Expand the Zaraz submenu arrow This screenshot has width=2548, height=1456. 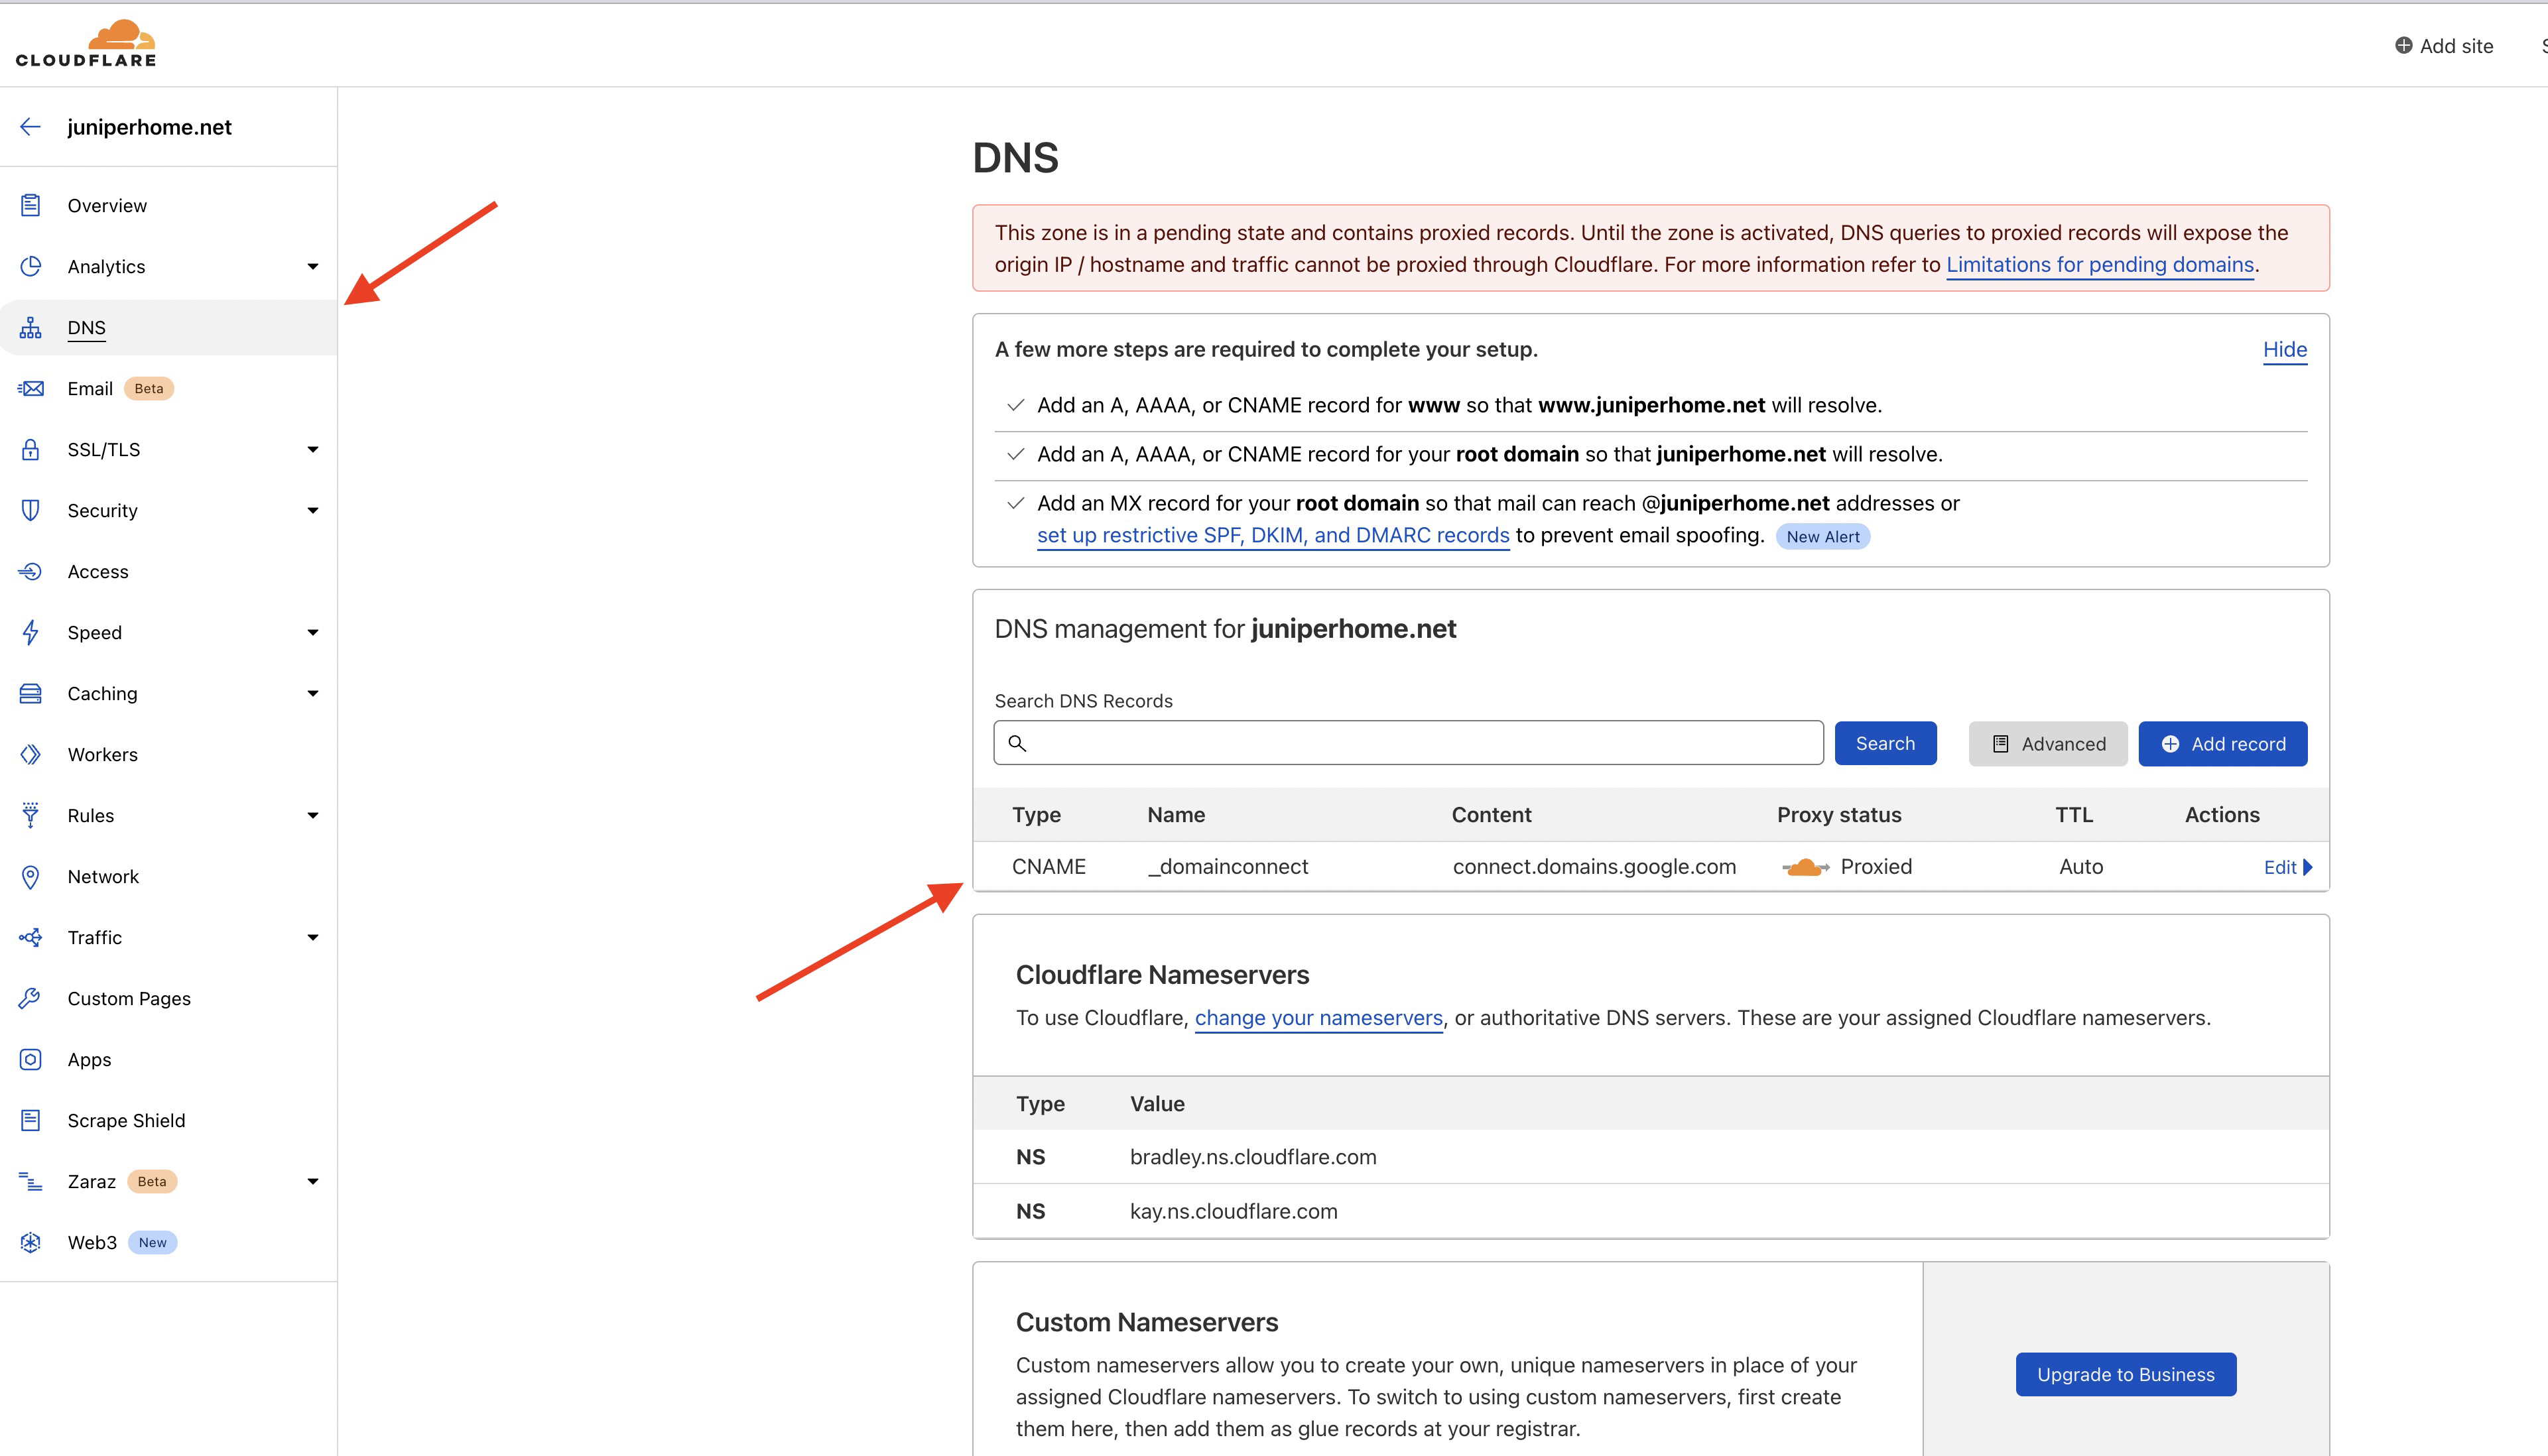click(x=313, y=1181)
